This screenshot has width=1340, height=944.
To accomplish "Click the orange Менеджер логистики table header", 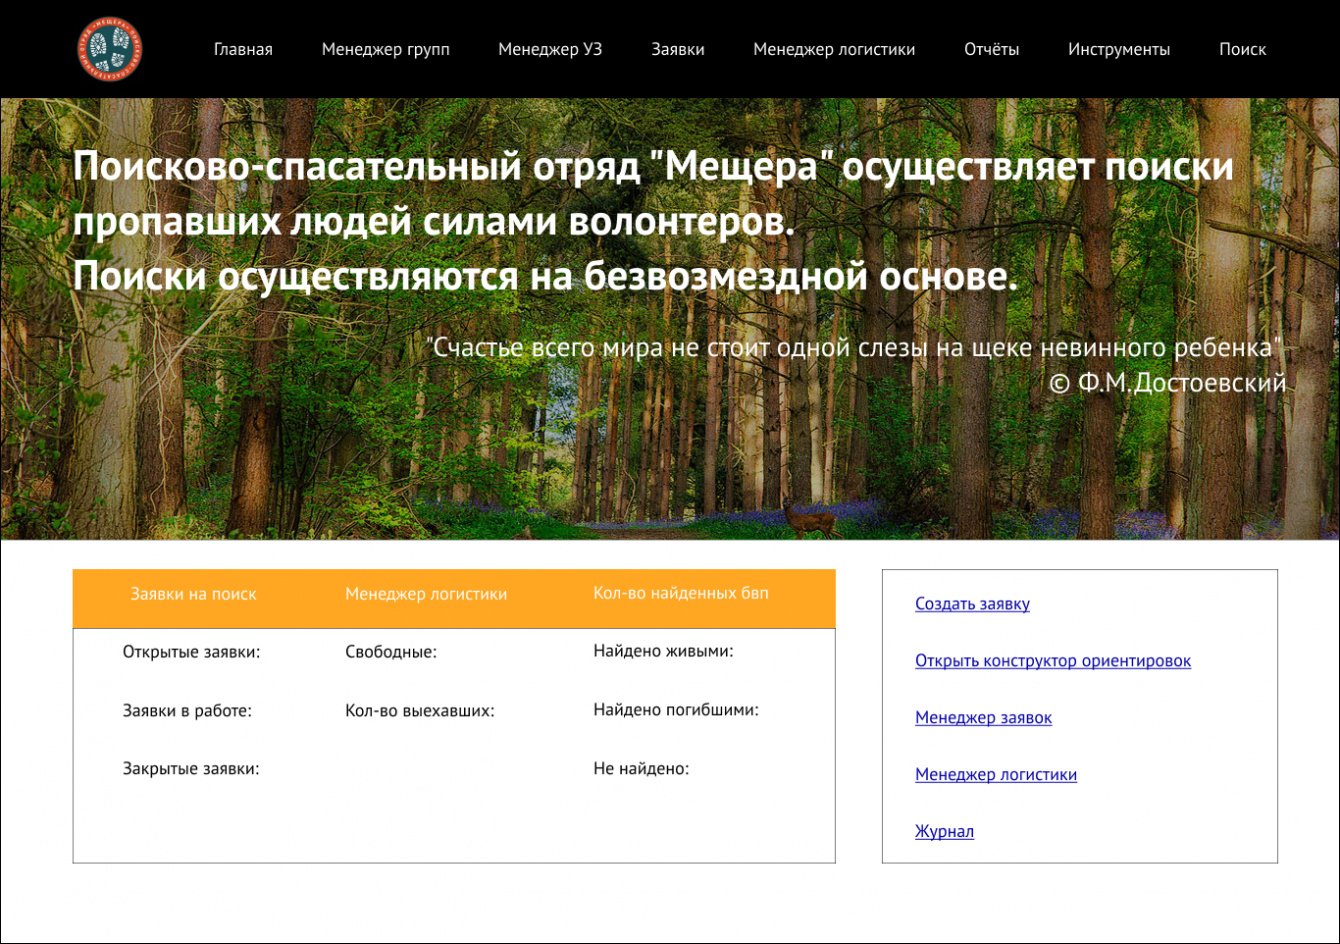I will [426, 594].
